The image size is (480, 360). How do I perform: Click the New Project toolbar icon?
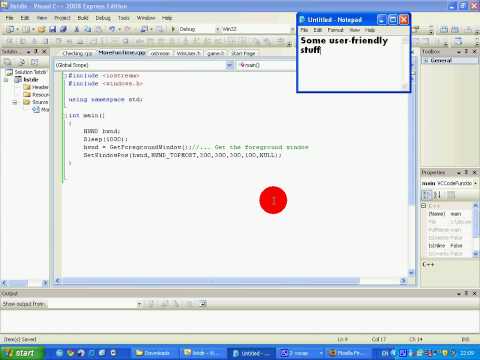pyautogui.click(x=10, y=29)
